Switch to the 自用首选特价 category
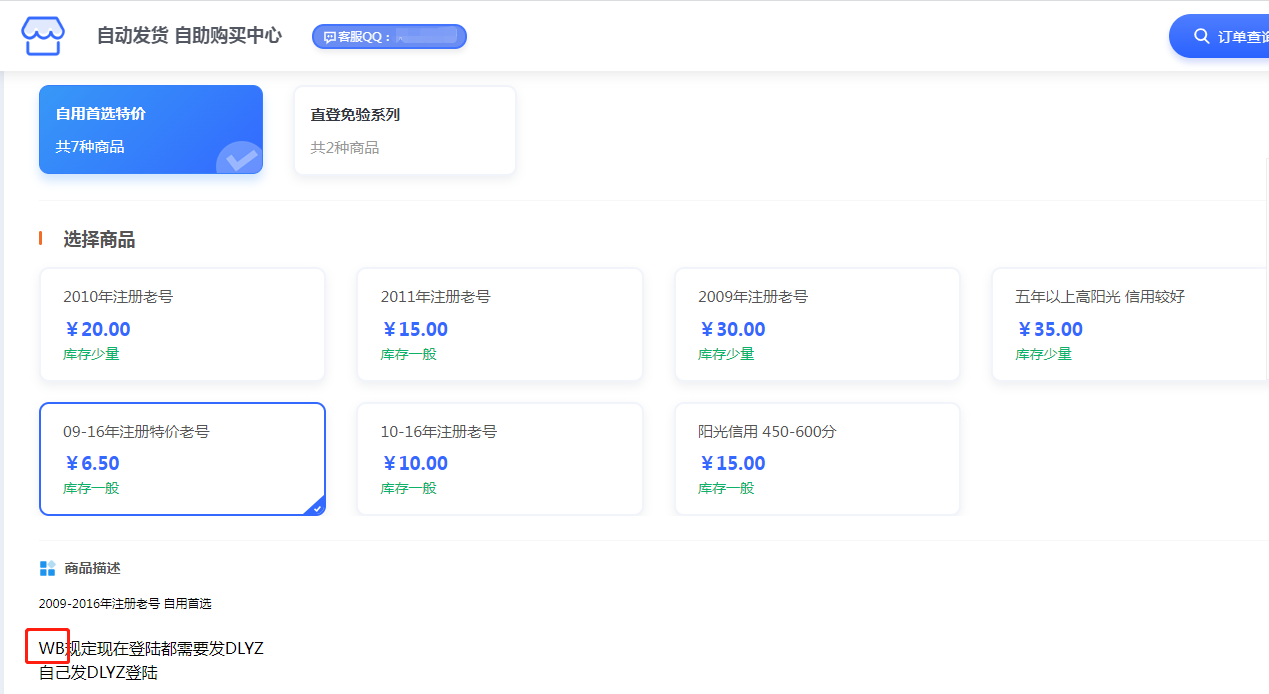The width and height of the screenshot is (1269, 694). tap(151, 129)
